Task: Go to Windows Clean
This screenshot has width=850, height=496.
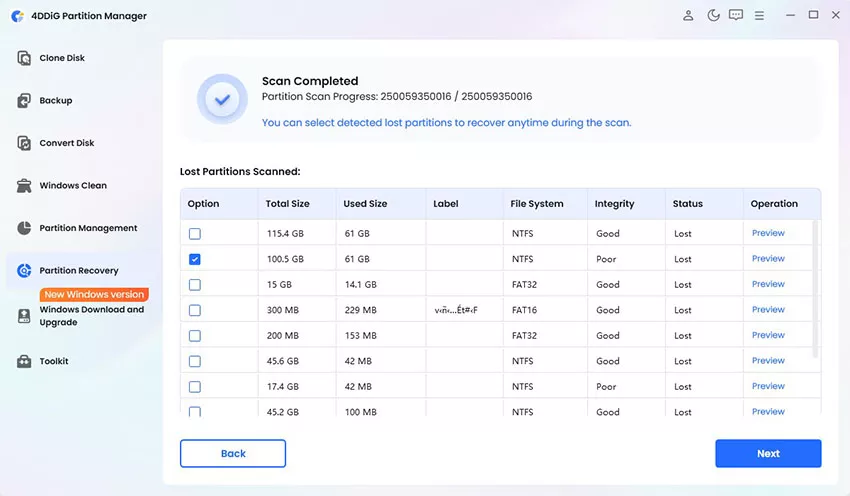Action: click(73, 185)
